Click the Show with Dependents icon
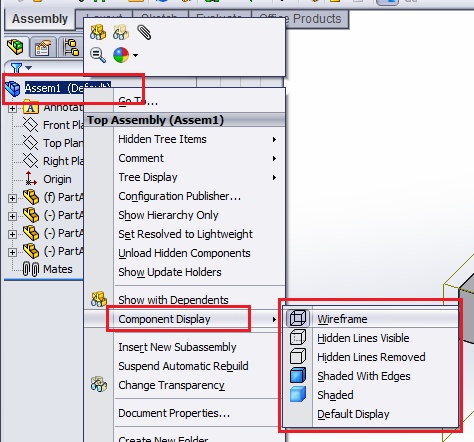The width and height of the screenshot is (474, 442). tap(99, 299)
